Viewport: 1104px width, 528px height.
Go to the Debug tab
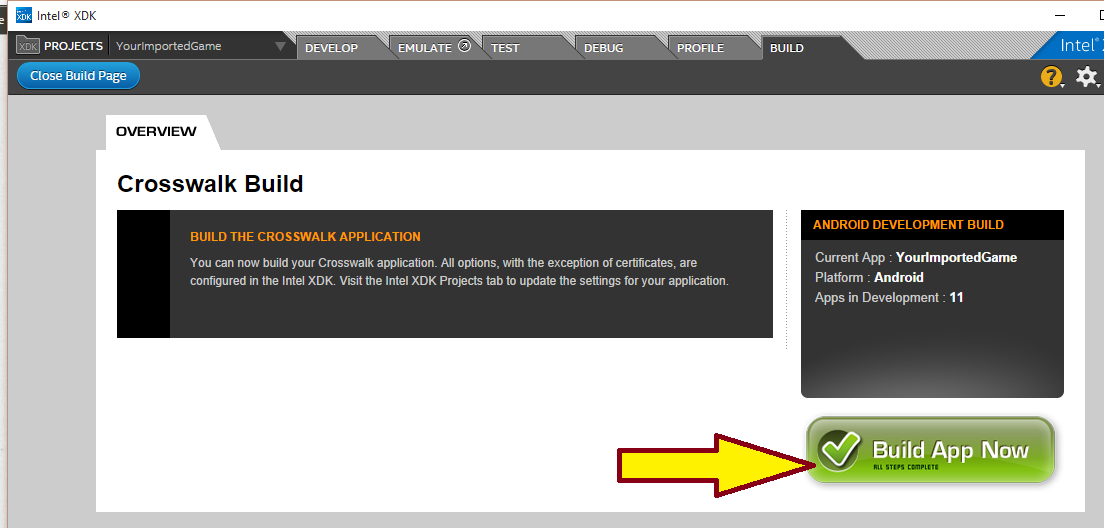pos(603,48)
